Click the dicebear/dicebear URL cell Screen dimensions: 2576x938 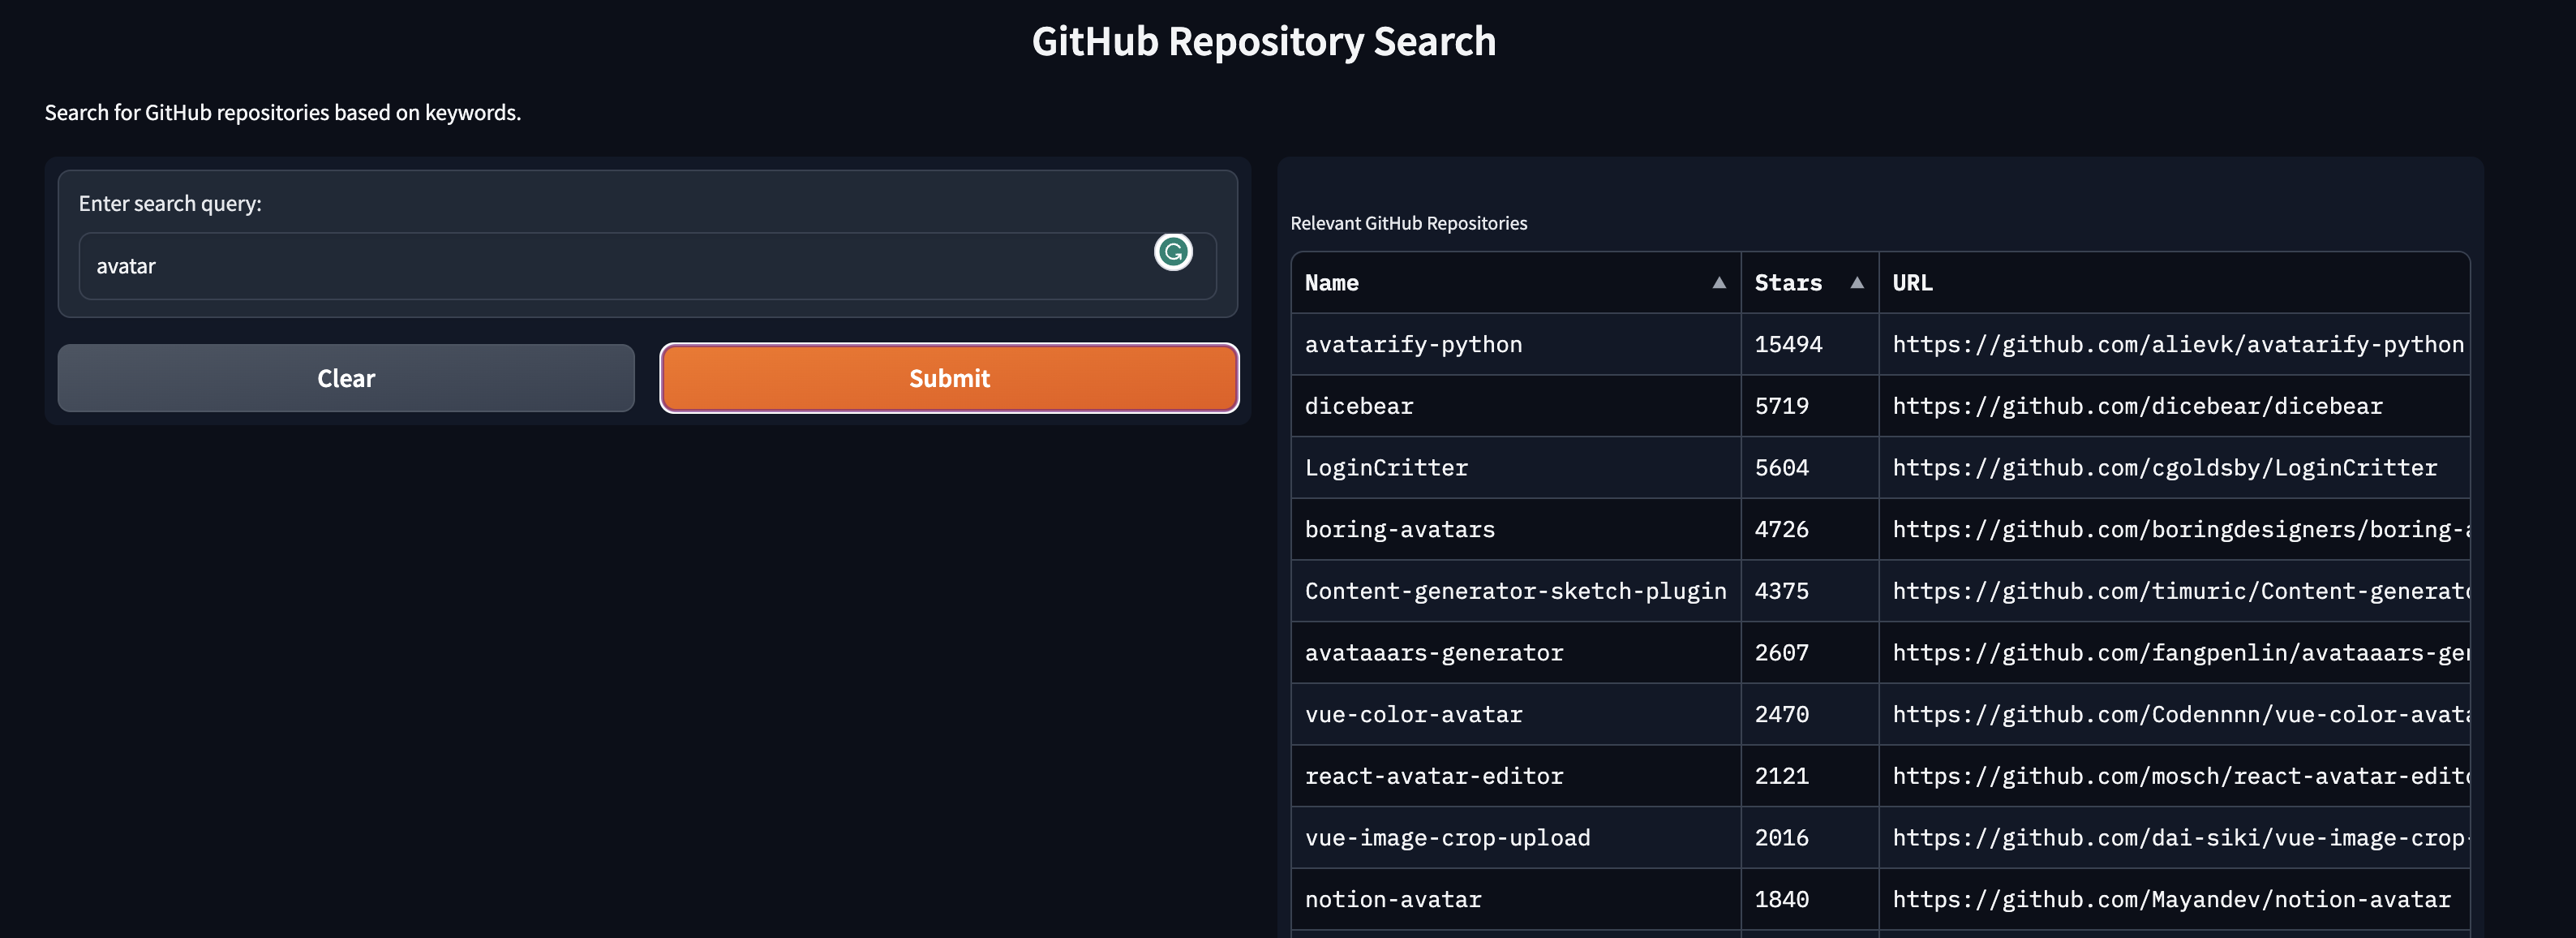click(2174, 406)
